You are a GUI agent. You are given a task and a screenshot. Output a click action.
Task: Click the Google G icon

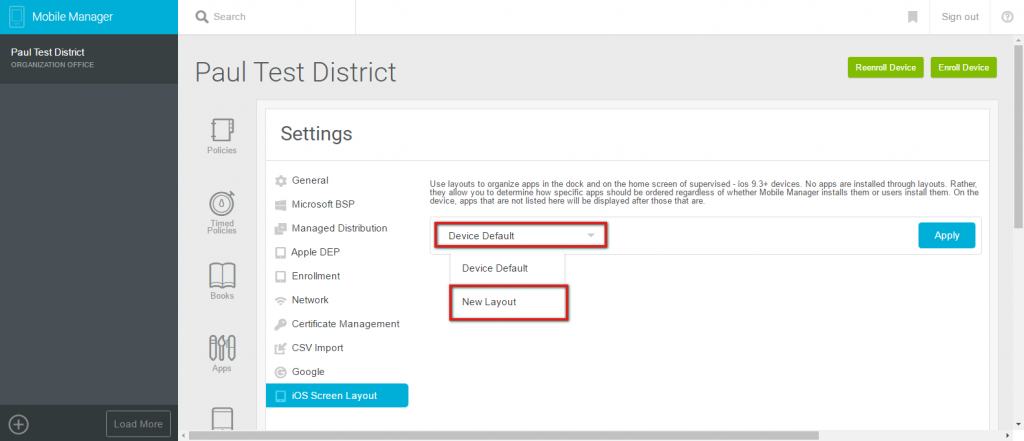pyautogui.click(x=281, y=372)
